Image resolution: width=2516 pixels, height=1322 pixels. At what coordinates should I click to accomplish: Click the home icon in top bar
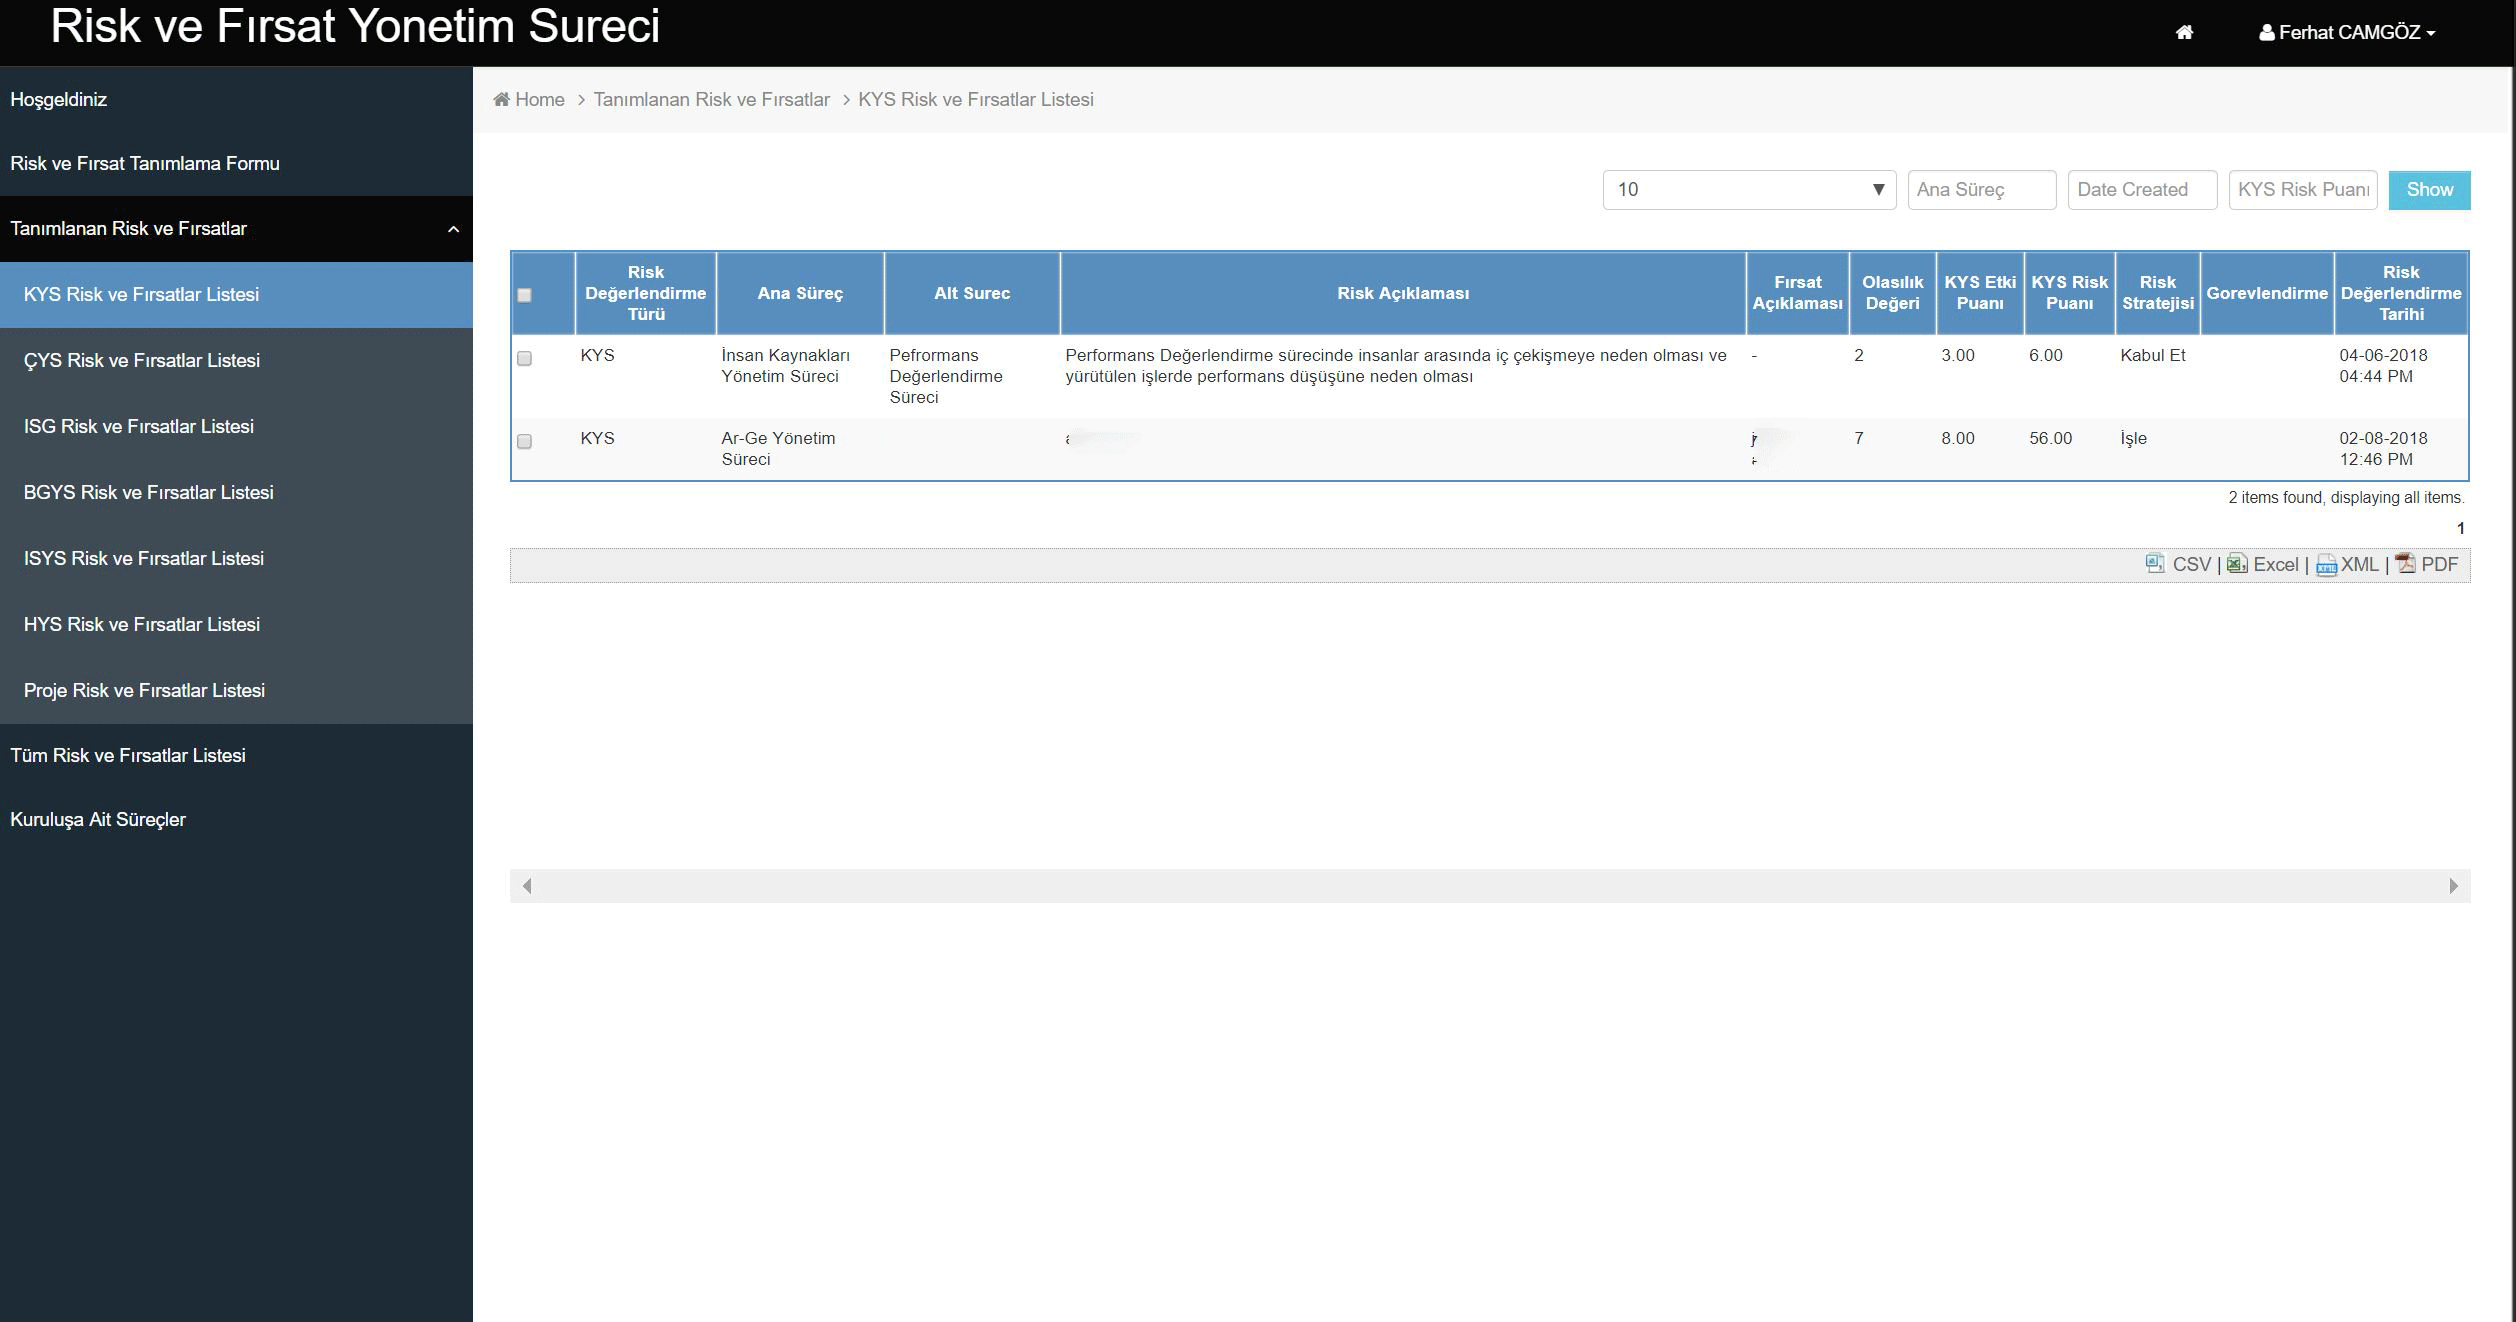[x=2184, y=33]
